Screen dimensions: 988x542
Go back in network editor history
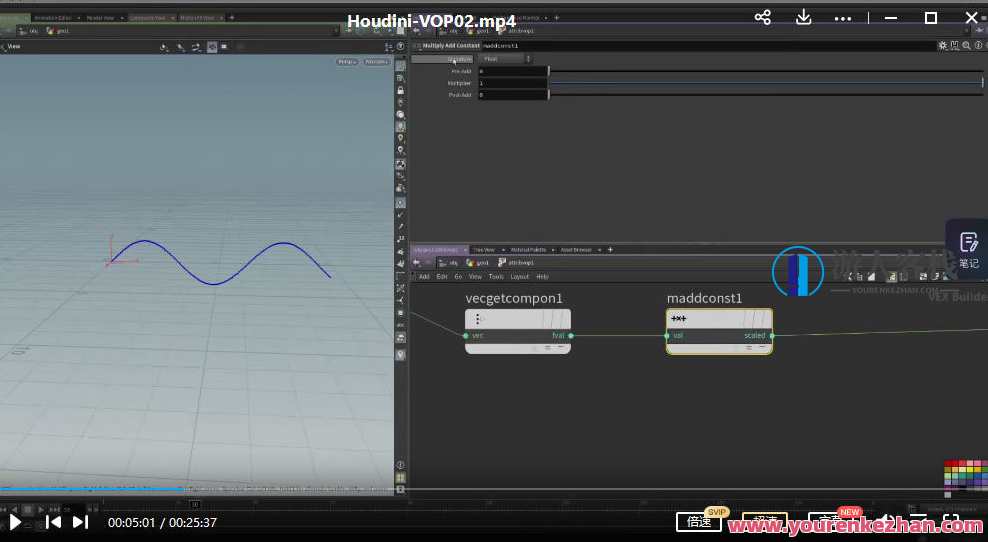[416, 262]
